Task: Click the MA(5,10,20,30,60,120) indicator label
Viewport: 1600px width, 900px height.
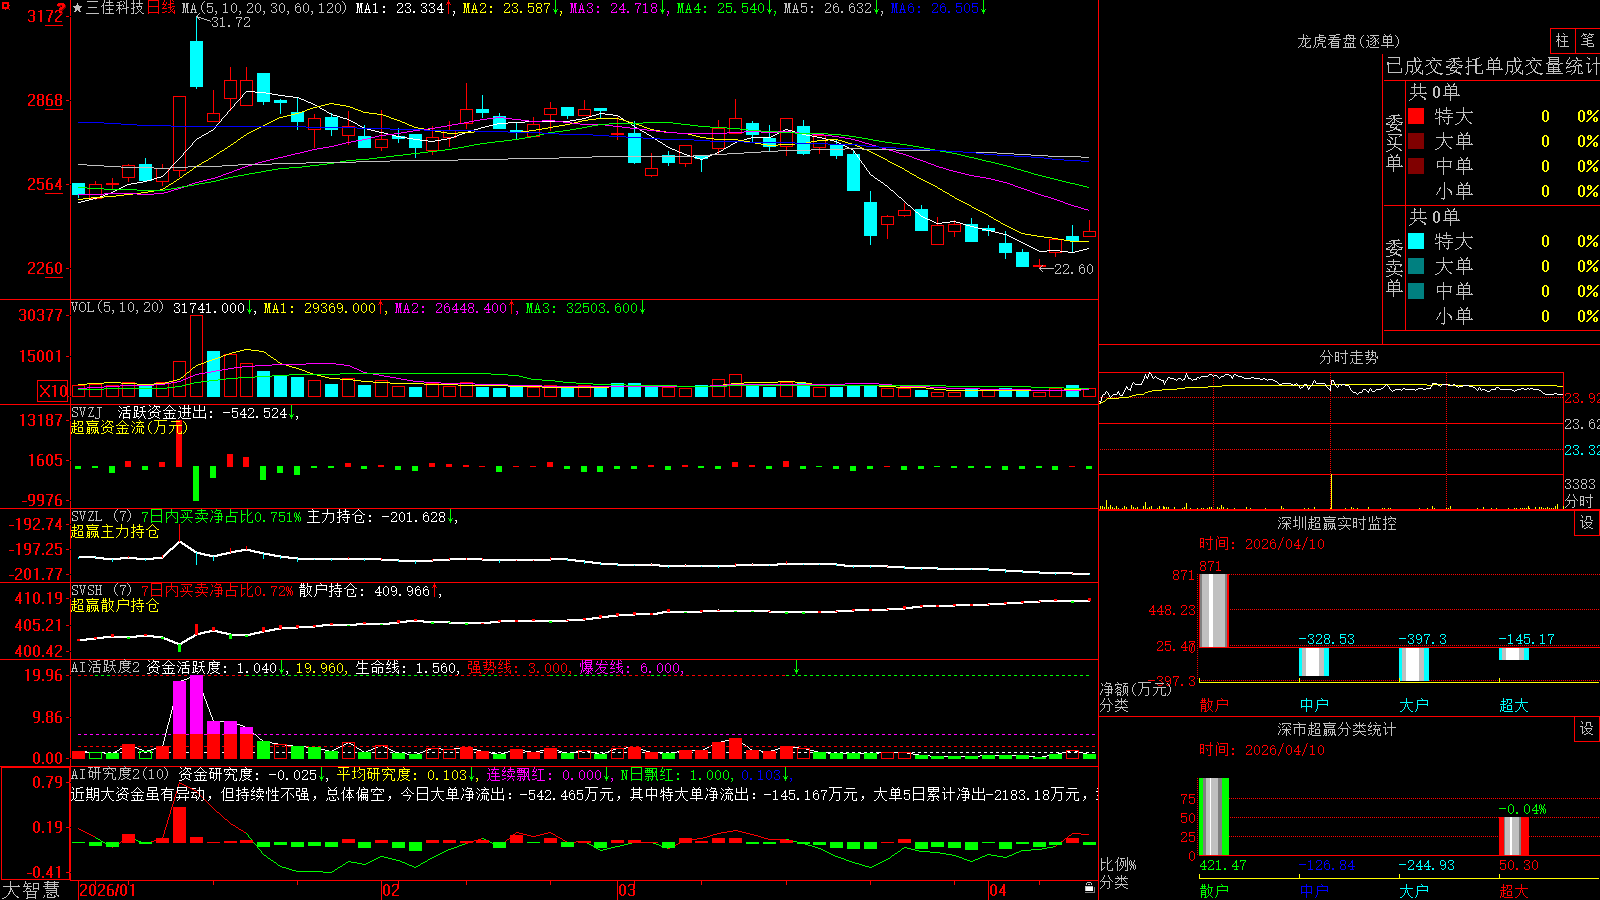Action: point(264,8)
